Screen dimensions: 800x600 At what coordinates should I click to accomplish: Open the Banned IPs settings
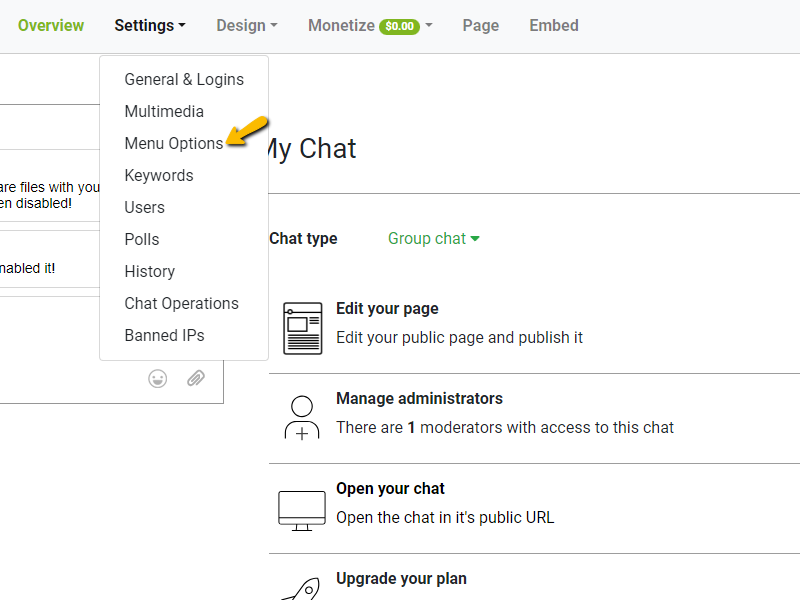pos(164,335)
